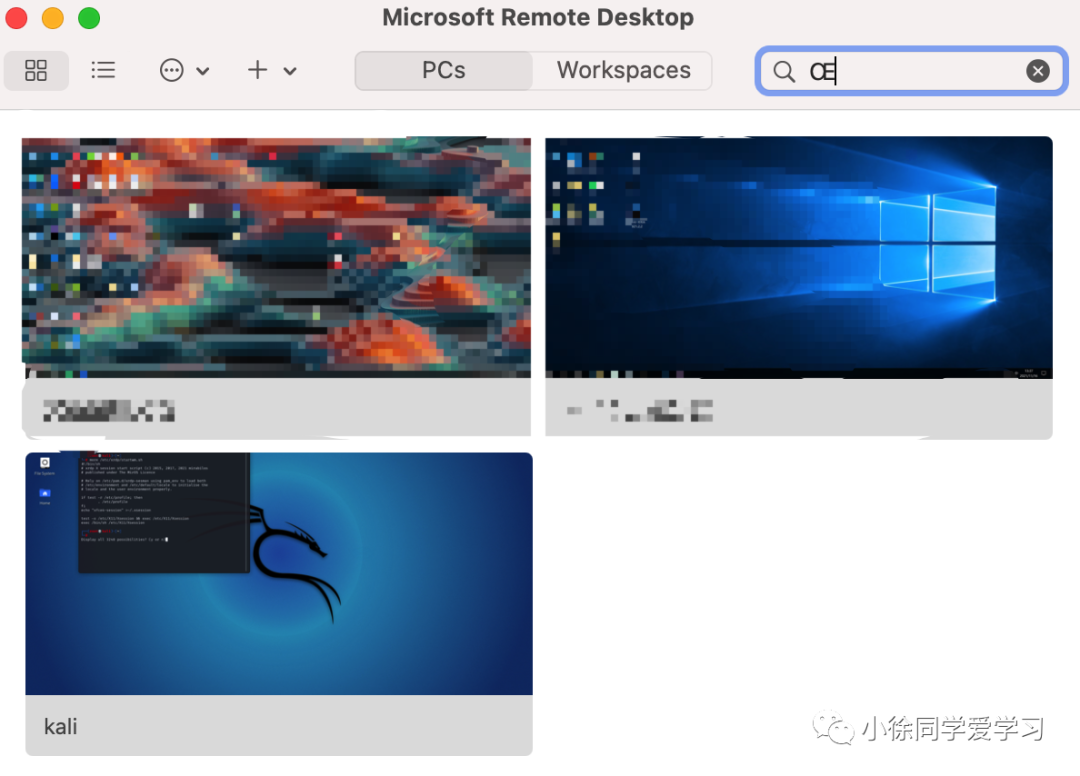This screenshot has height=776, width=1080.
Task: Select the kali label text
Action: tap(61, 726)
